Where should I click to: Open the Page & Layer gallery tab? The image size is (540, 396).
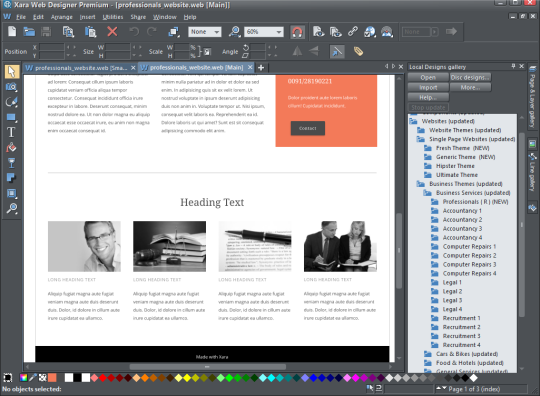point(532,97)
